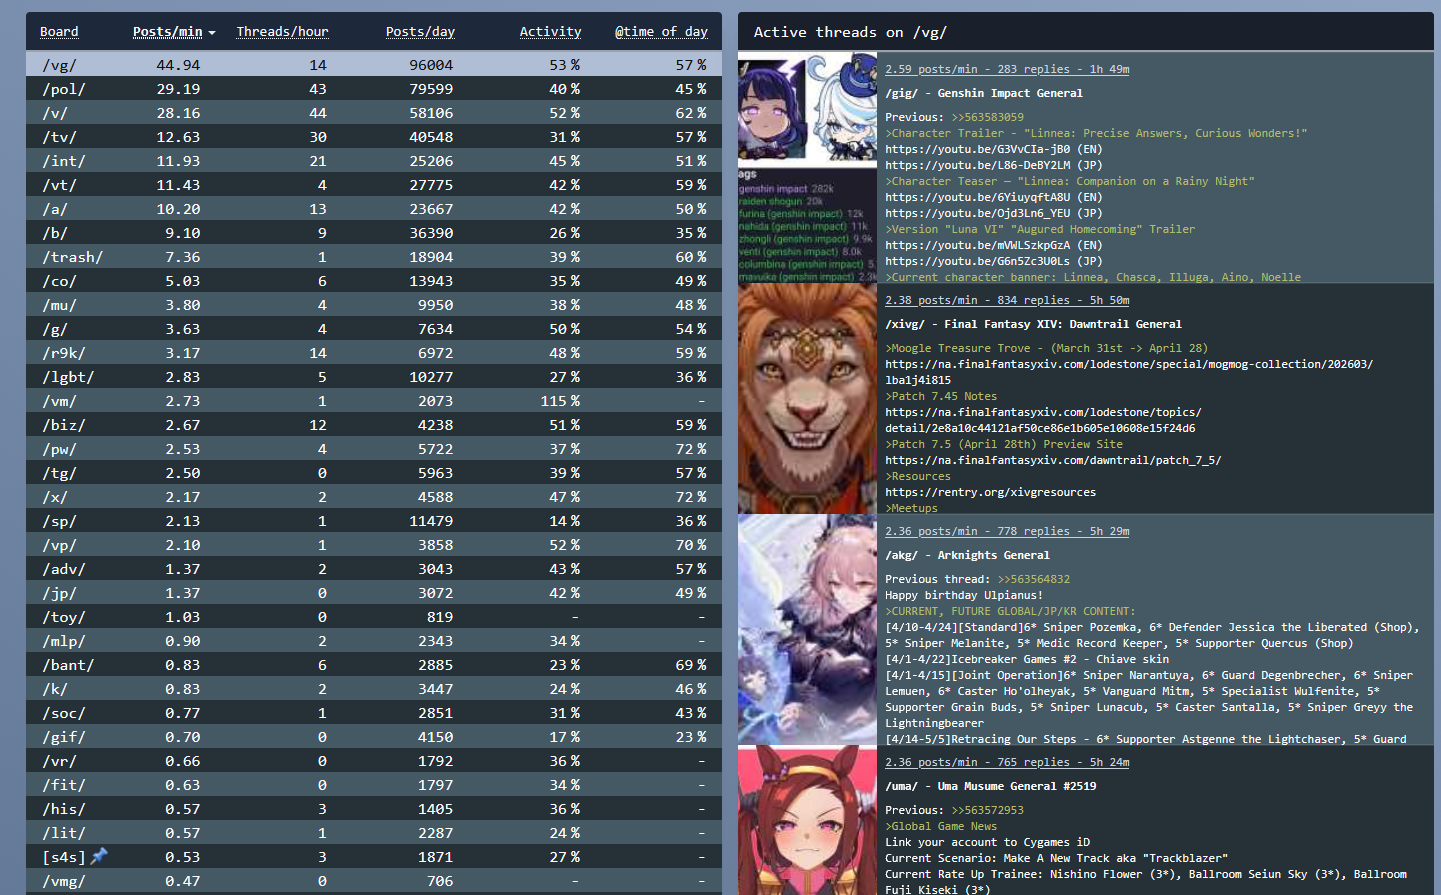Select the /trash/ board row
The width and height of the screenshot is (1441, 895).
point(374,256)
